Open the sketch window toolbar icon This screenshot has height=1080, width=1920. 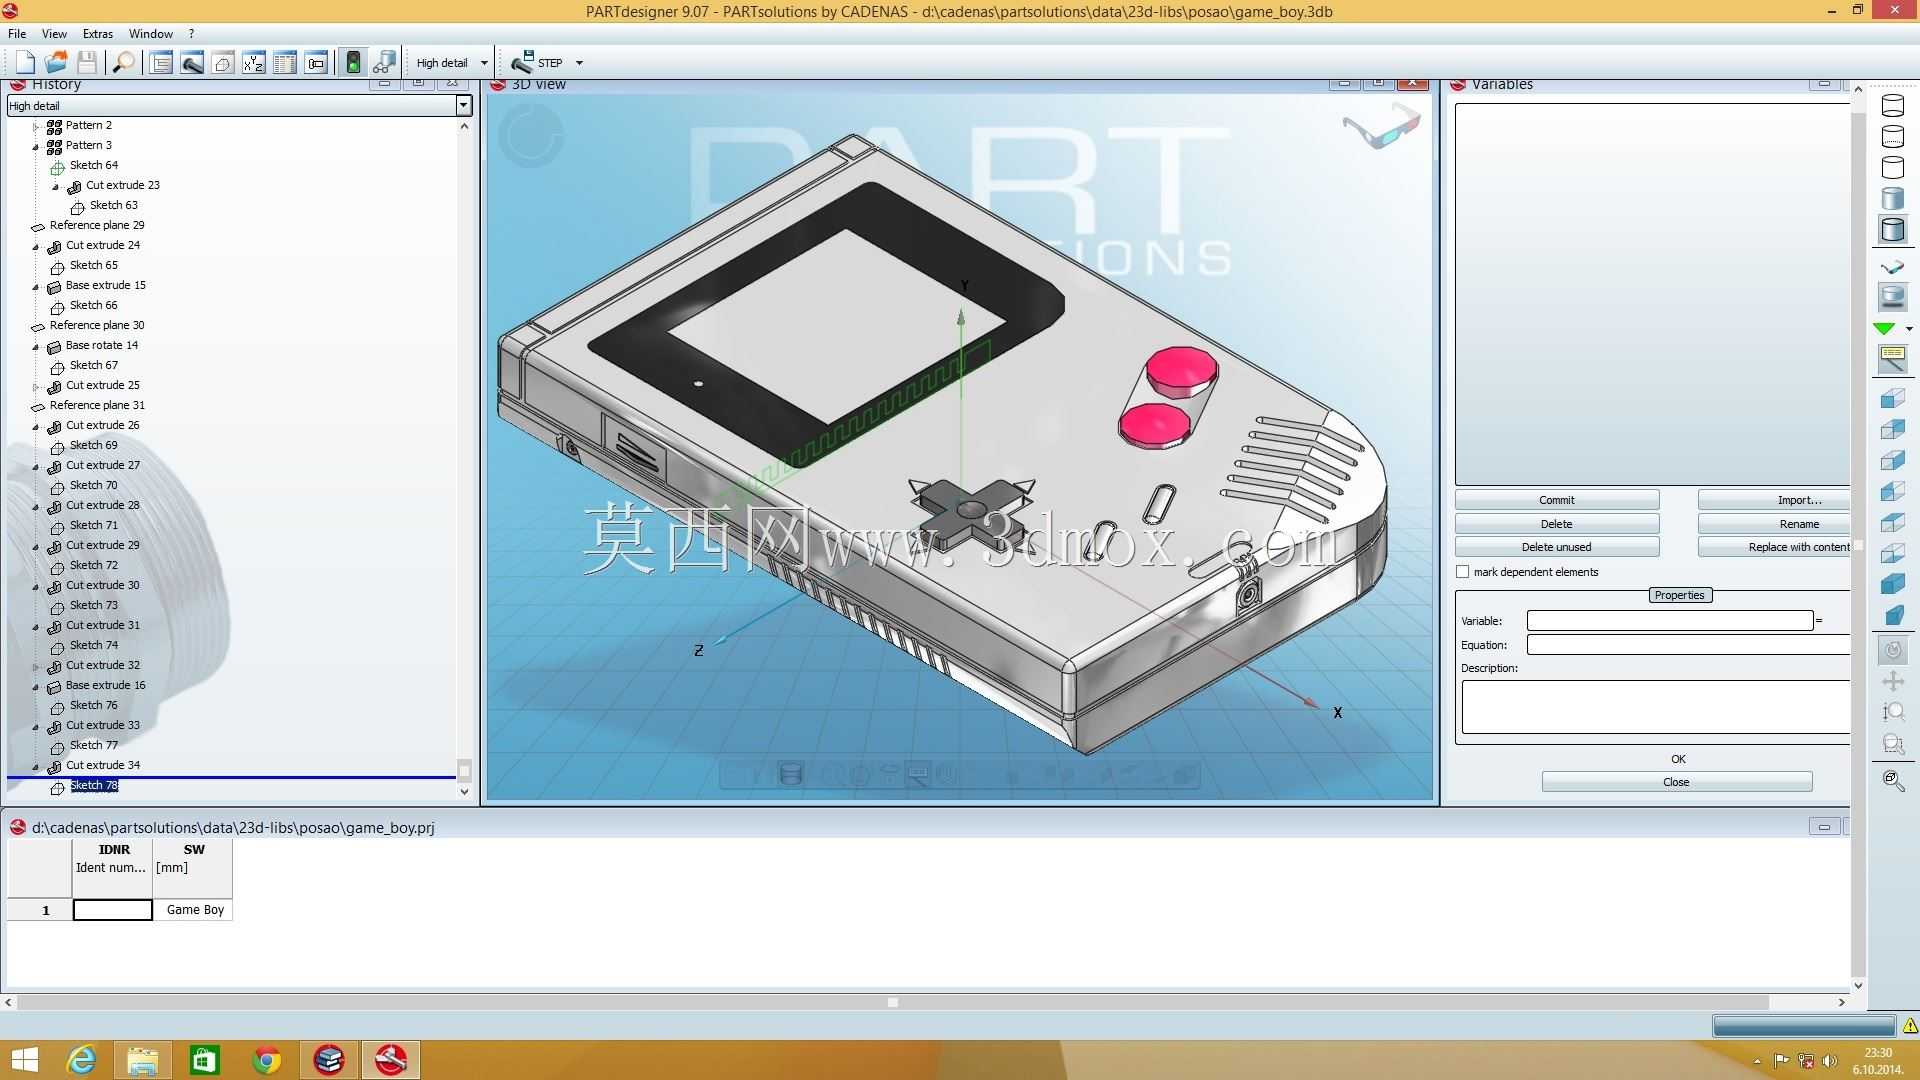(223, 63)
